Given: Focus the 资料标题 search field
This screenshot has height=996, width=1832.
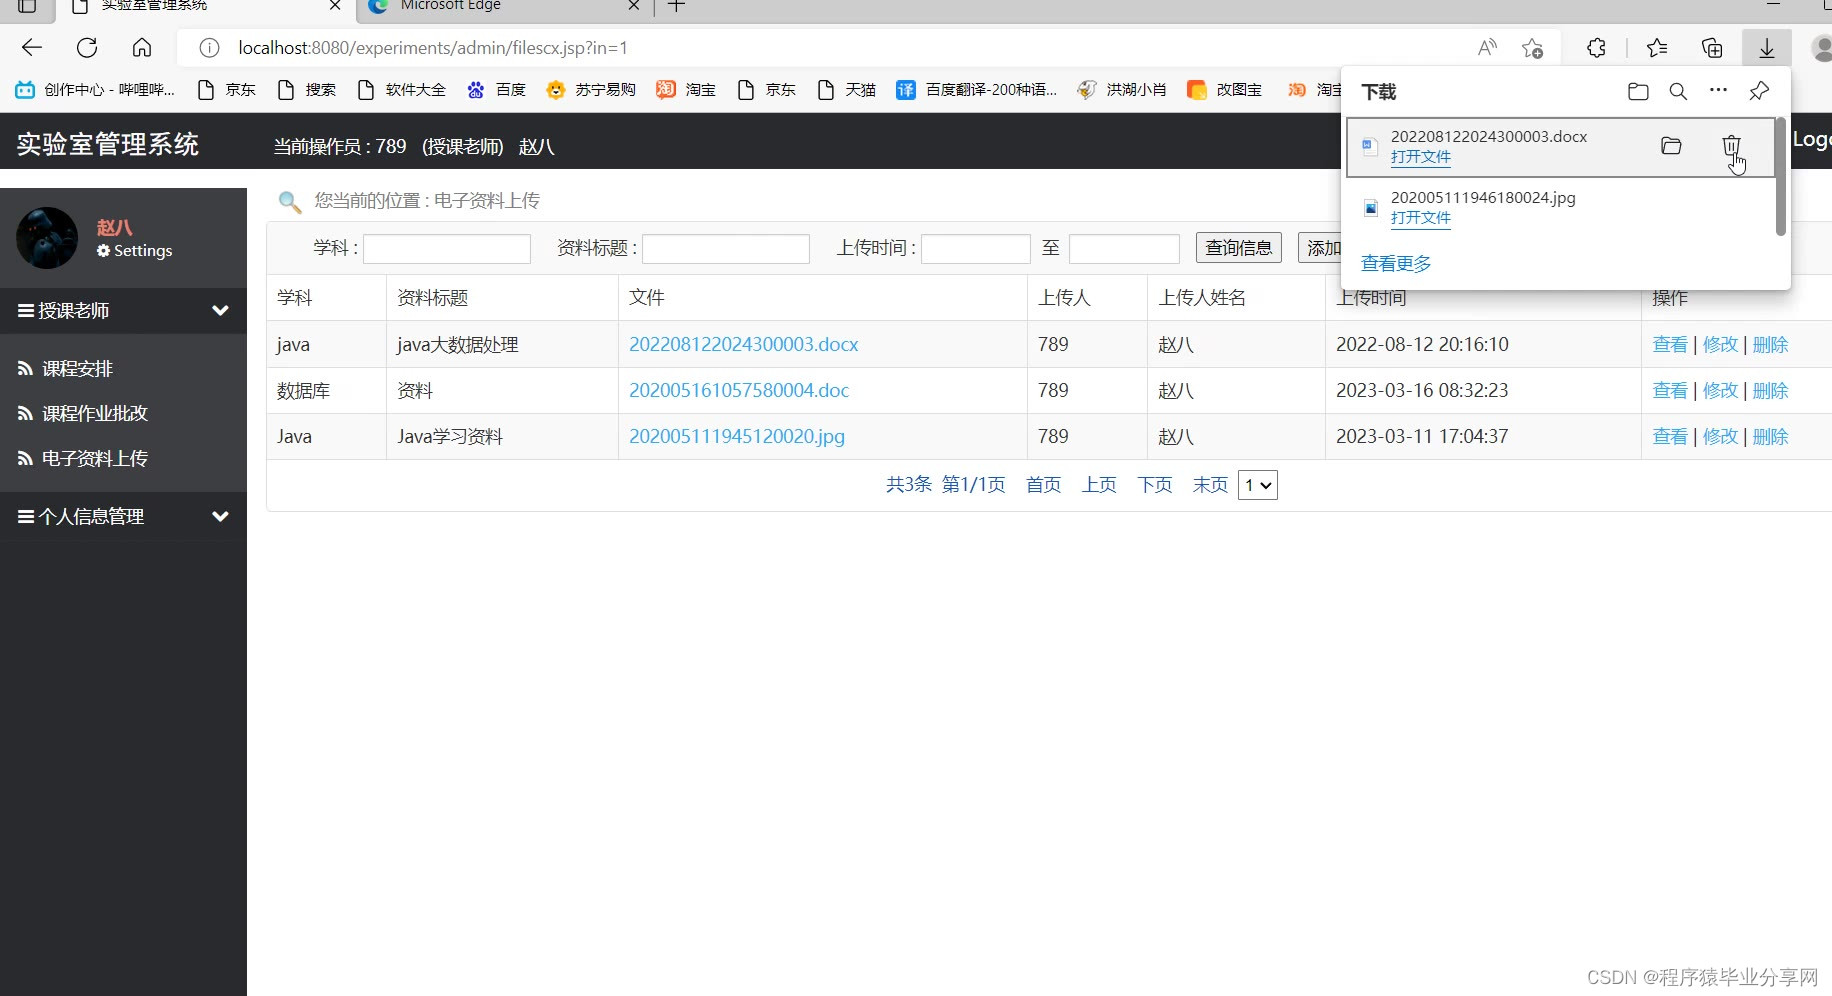Looking at the screenshot, I should tap(726, 249).
